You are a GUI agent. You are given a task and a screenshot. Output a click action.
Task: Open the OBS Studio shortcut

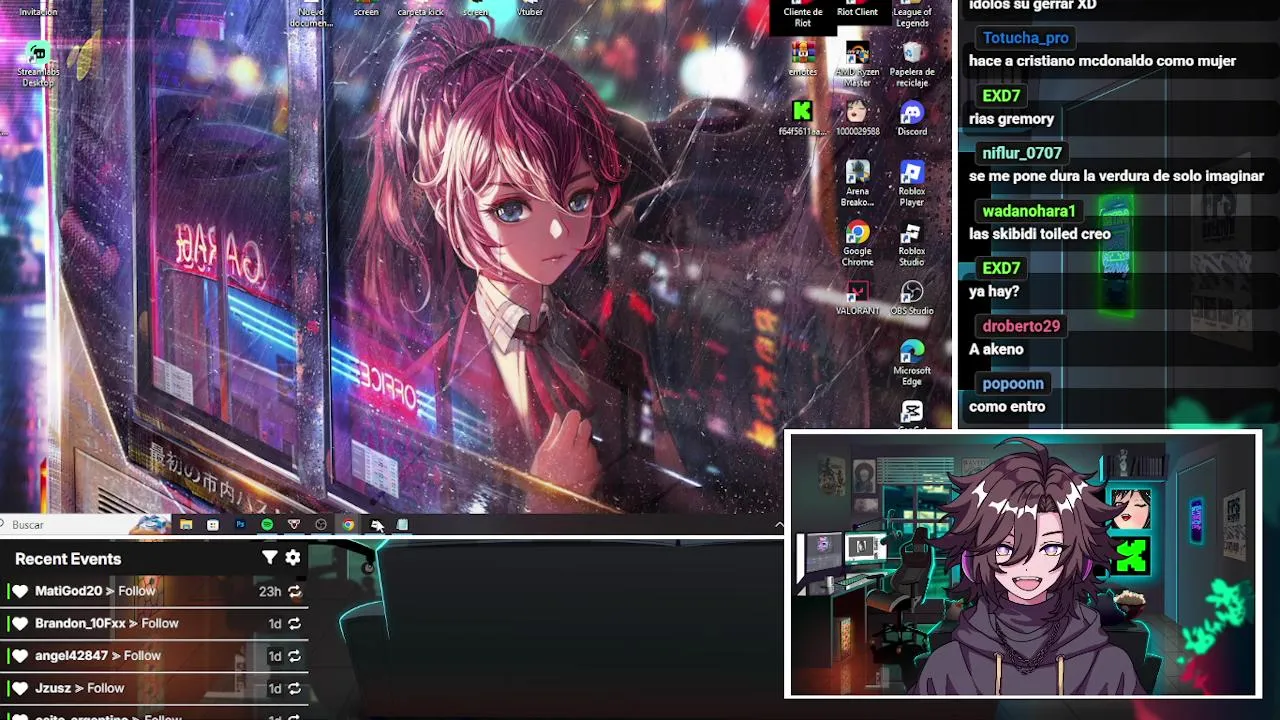[x=911, y=298]
